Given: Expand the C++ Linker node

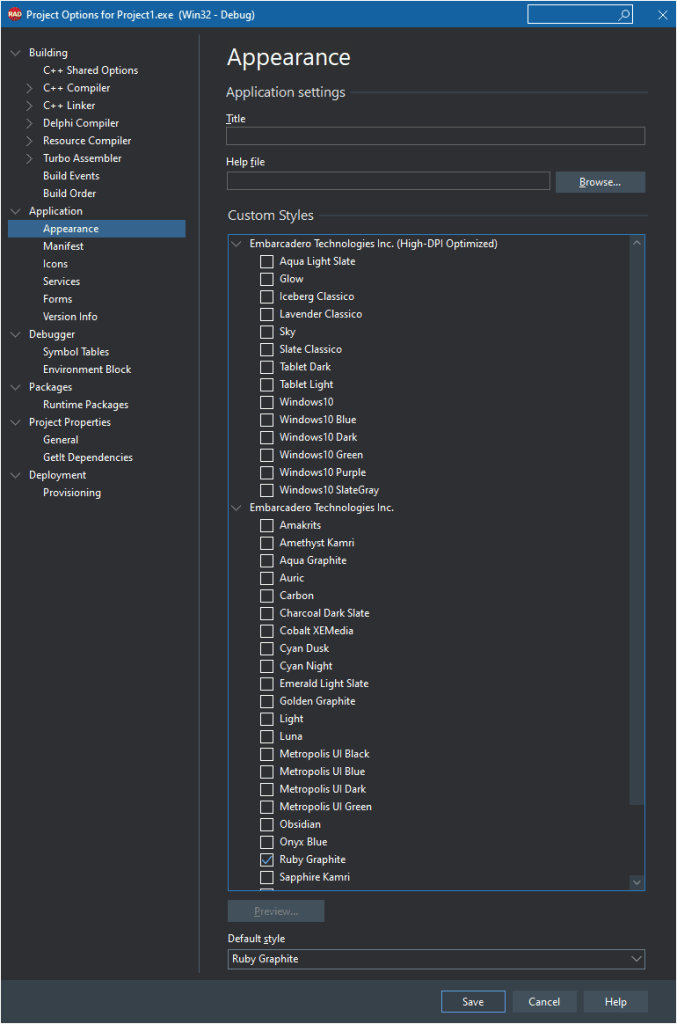Looking at the screenshot, I should click(29, 105).
